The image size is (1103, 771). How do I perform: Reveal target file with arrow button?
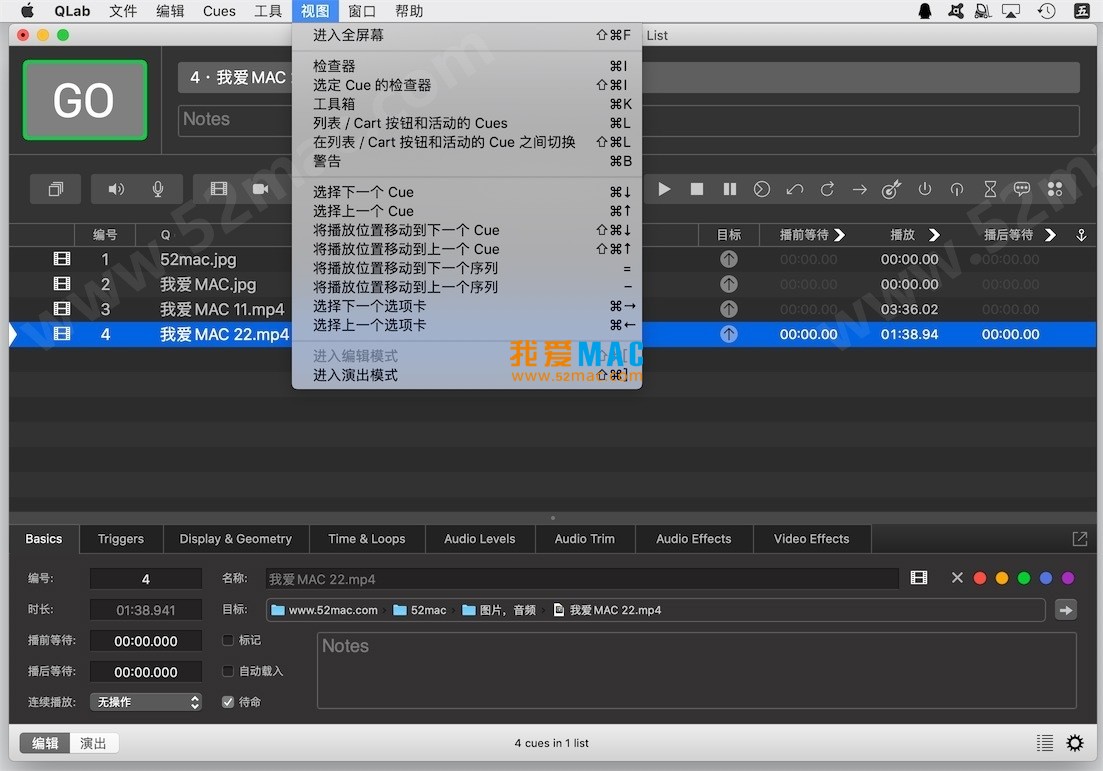(x=1066, y=610)
